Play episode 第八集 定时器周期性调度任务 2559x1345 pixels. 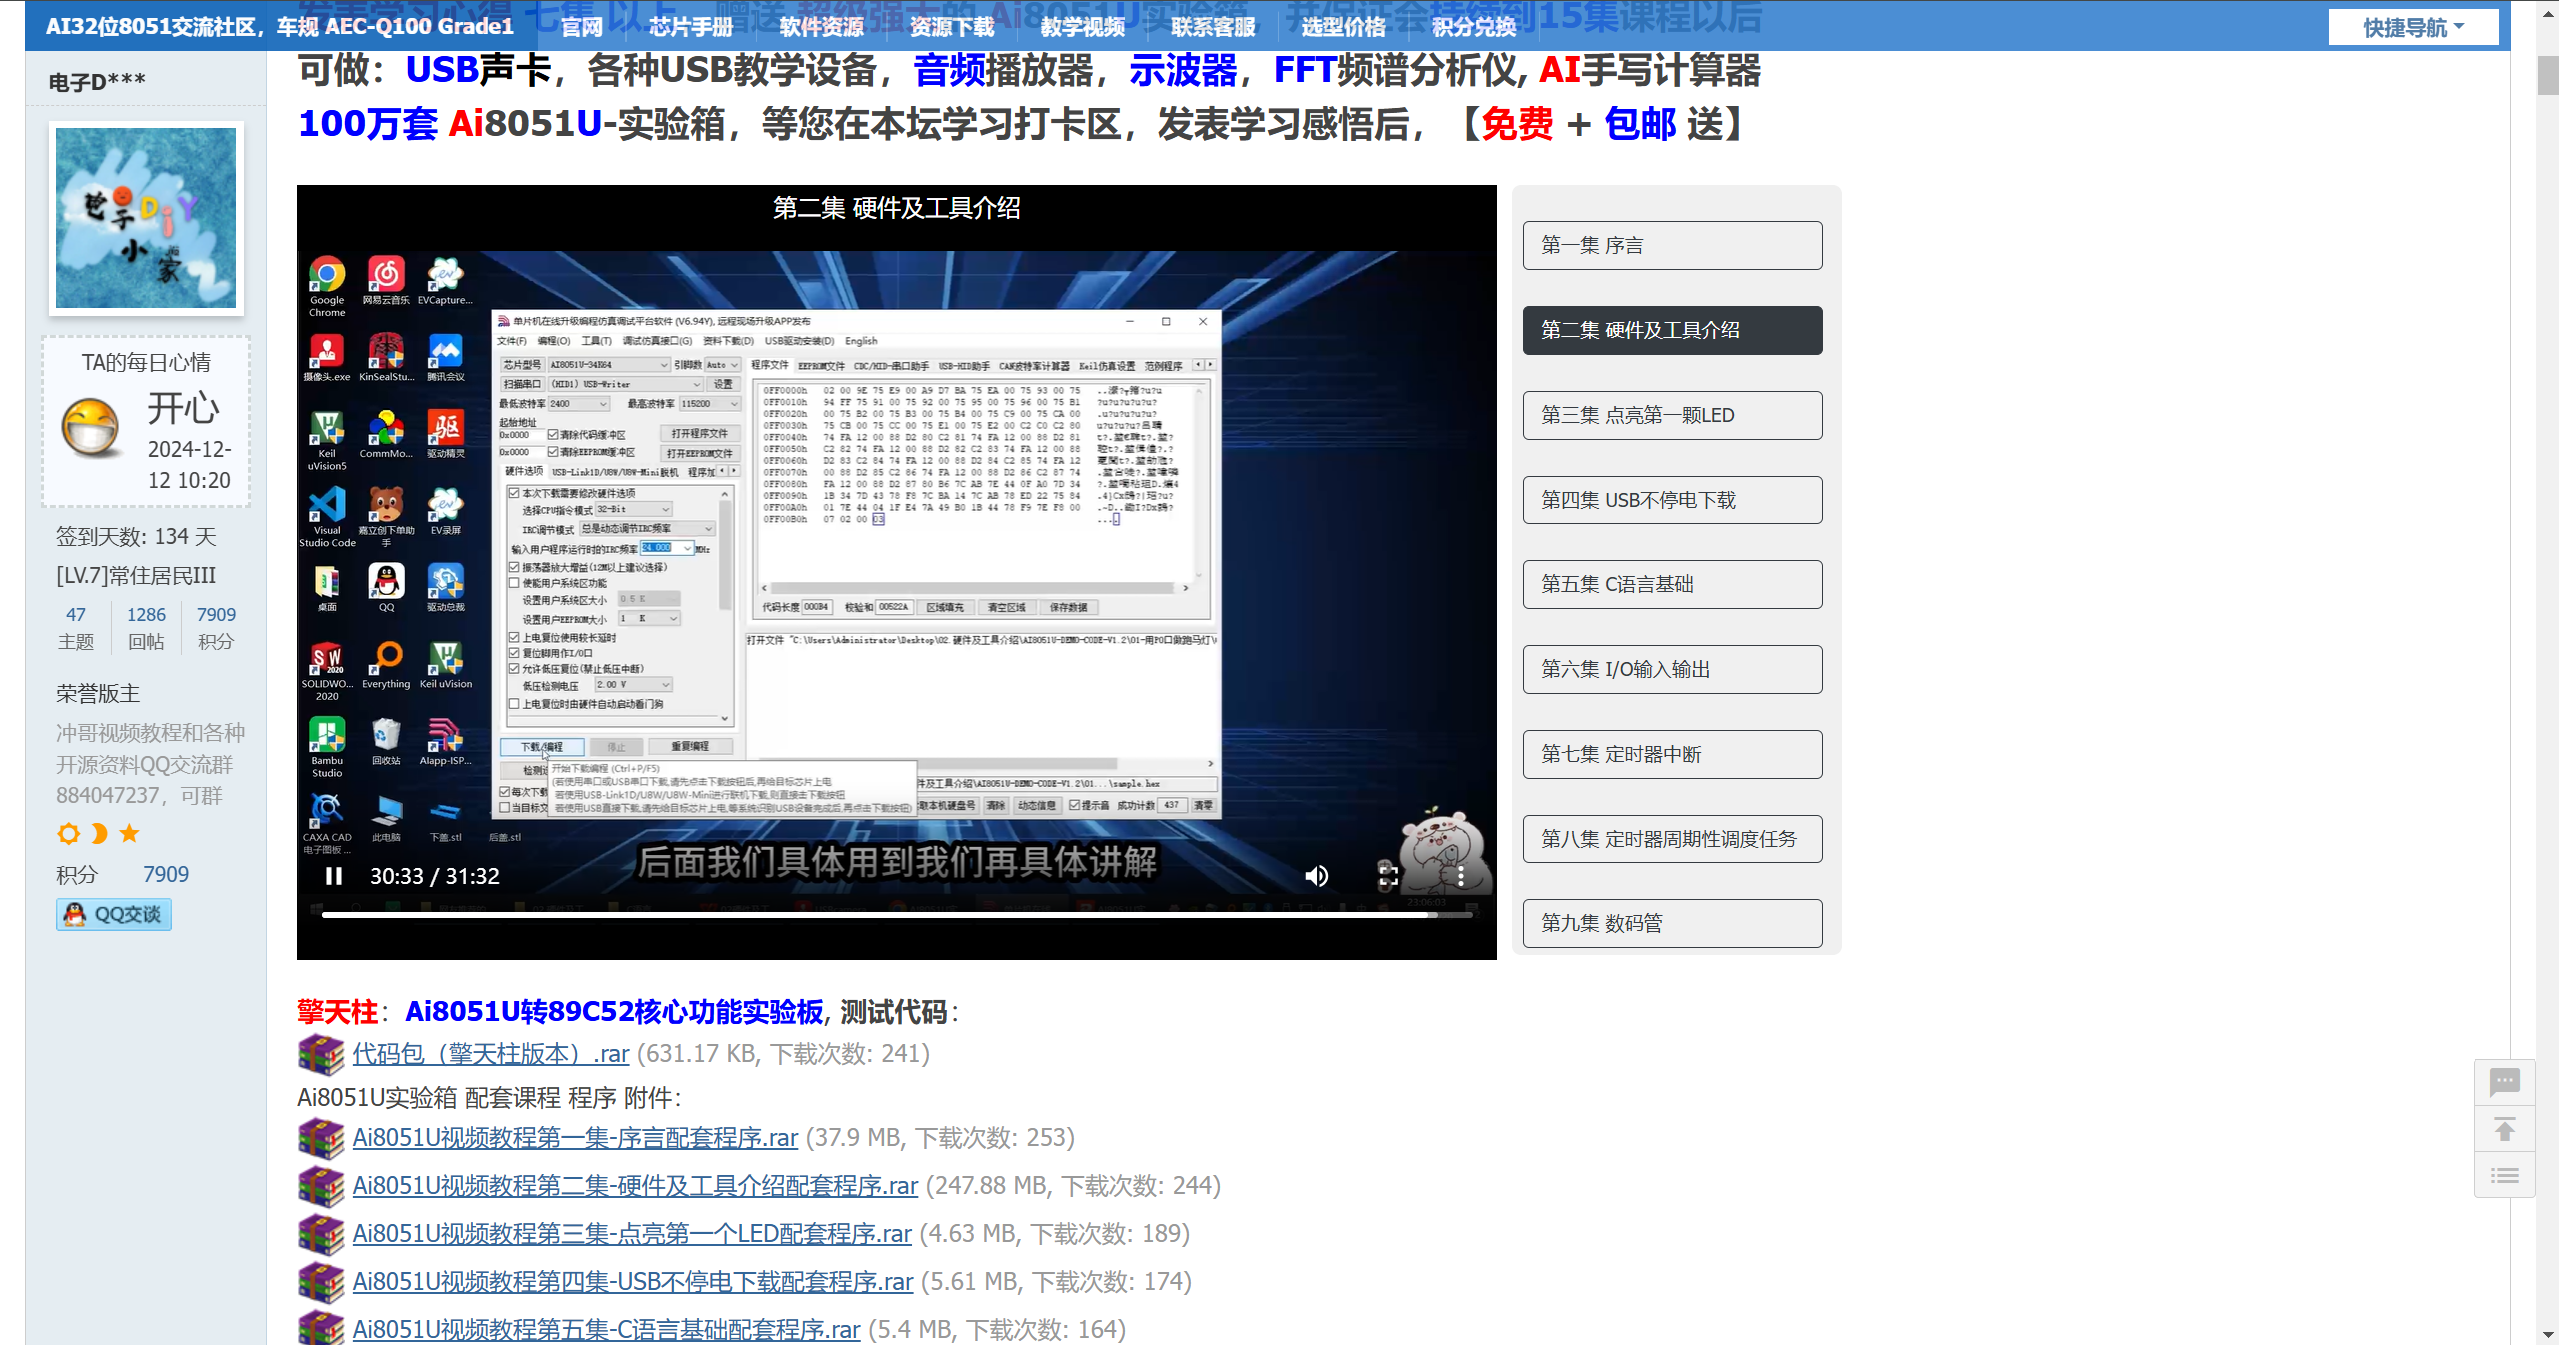coord(1672,838)
